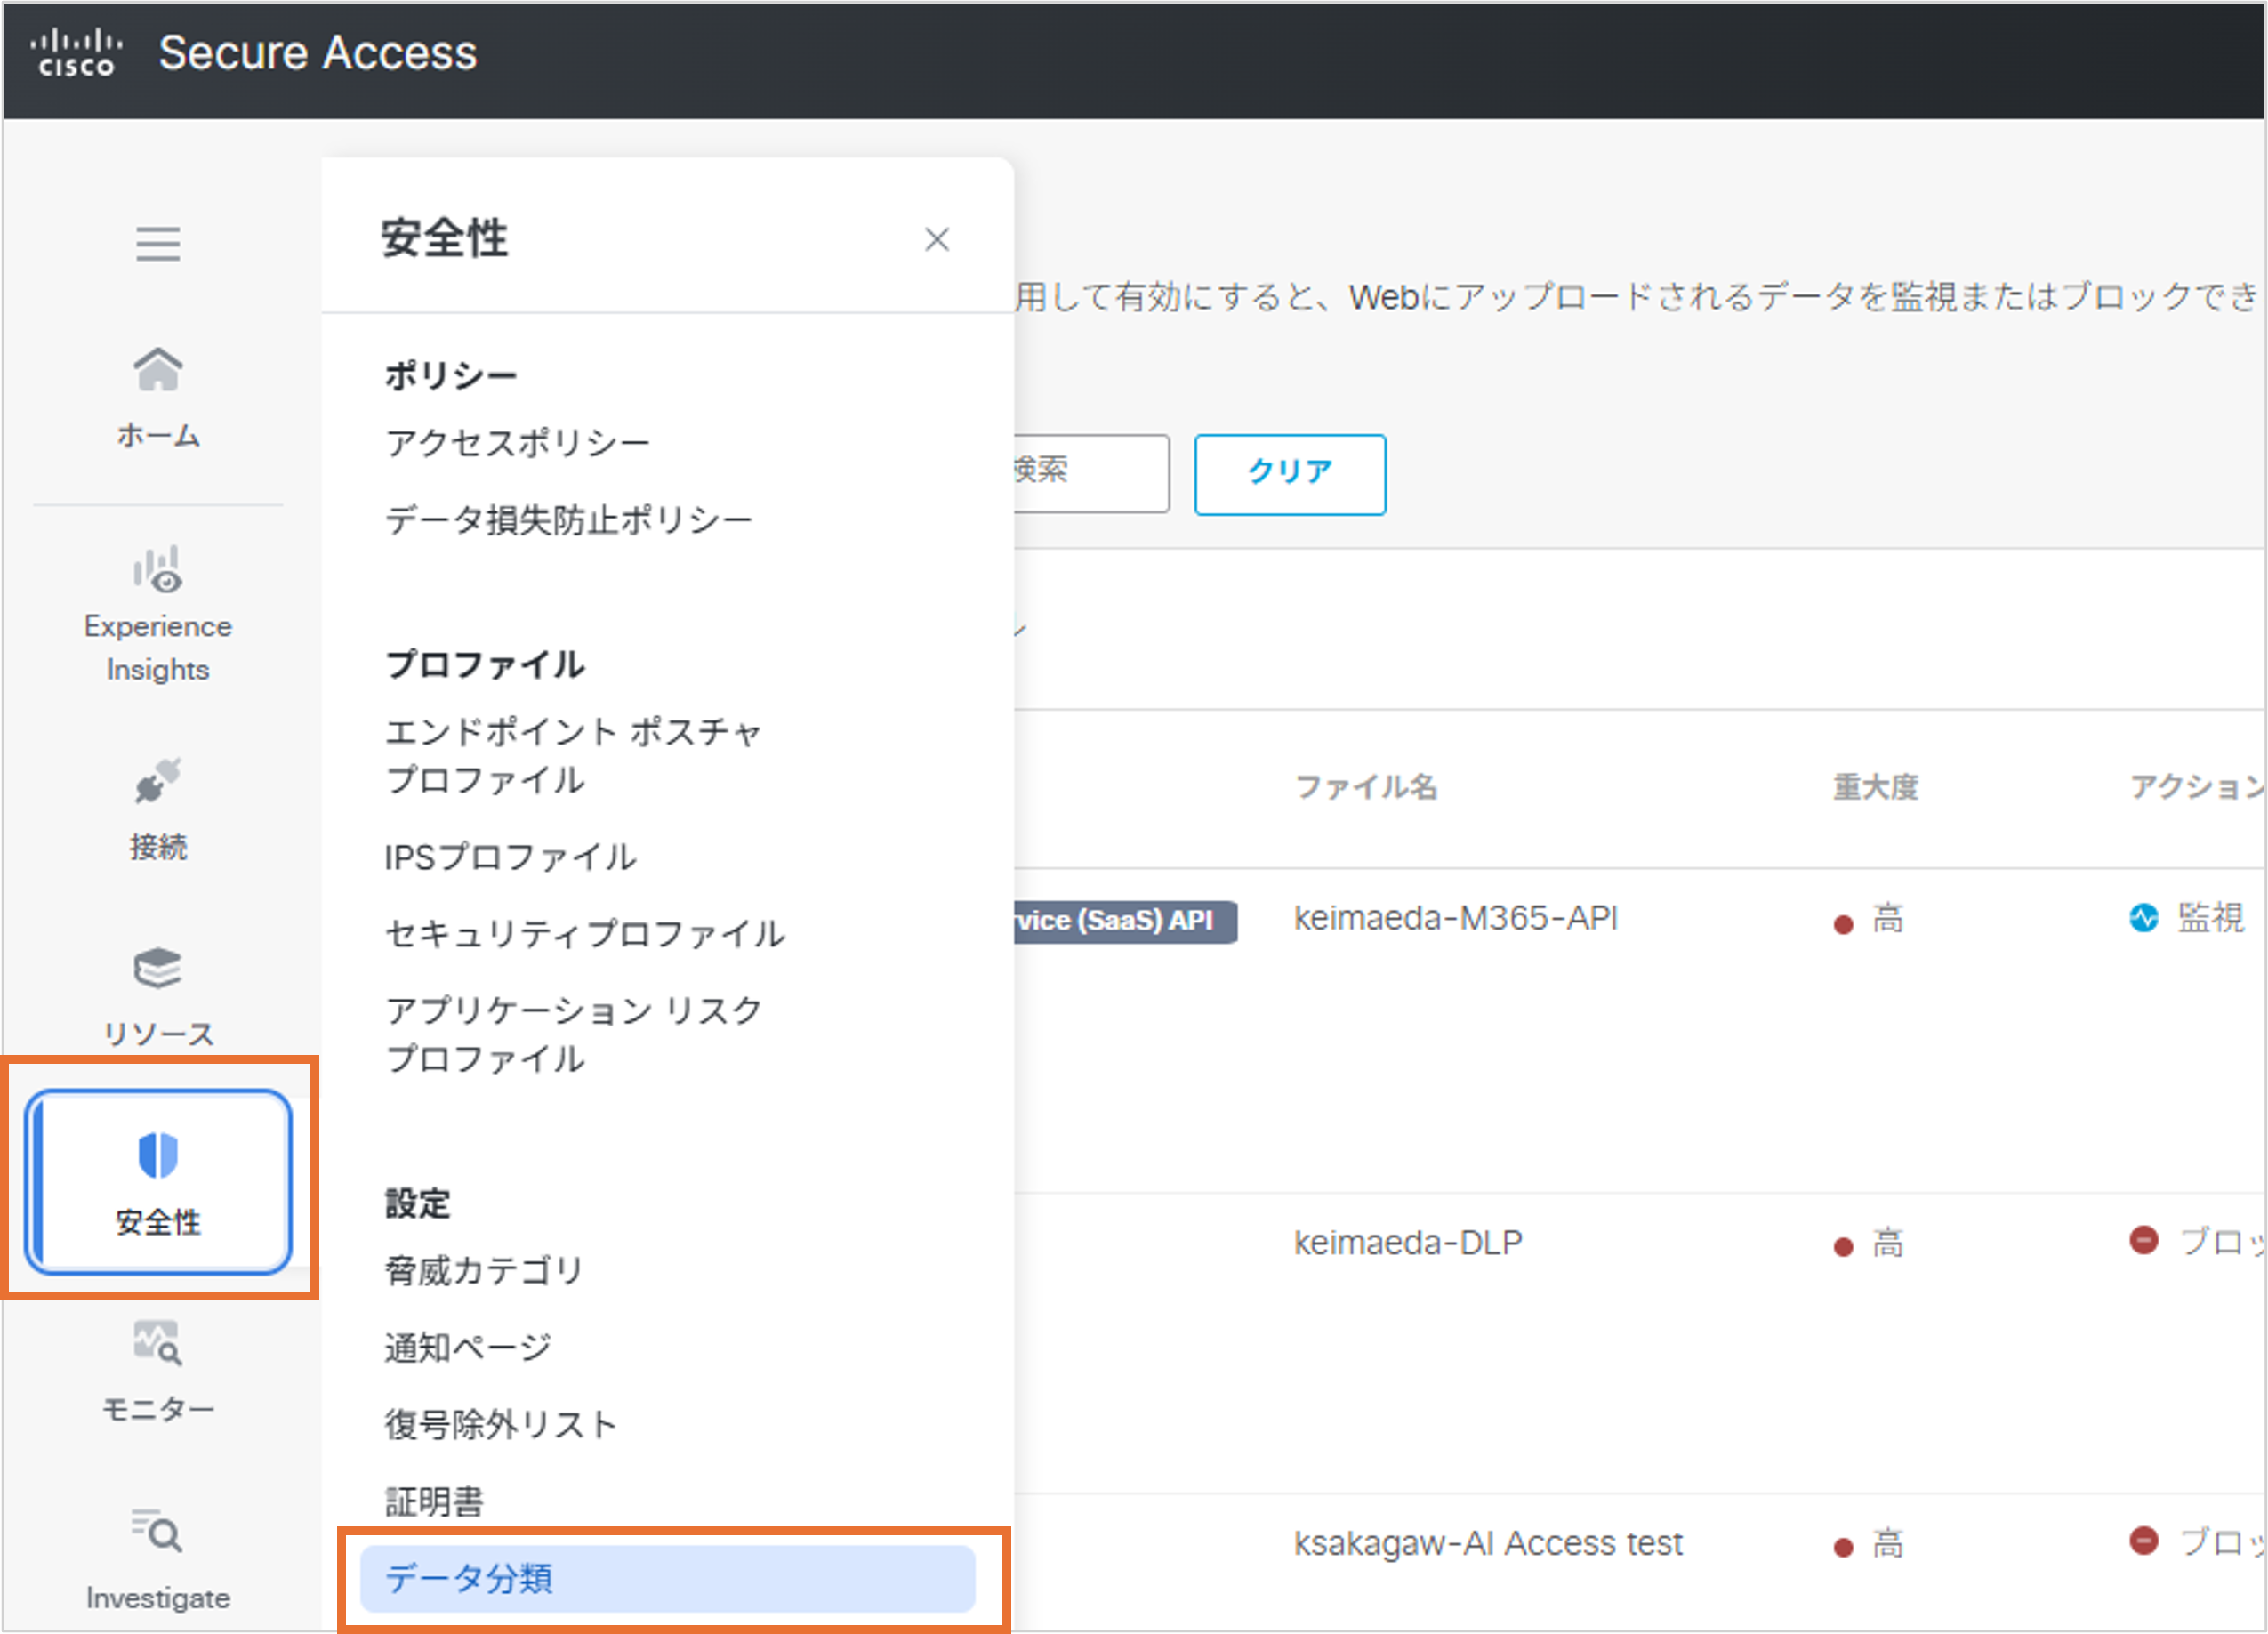Close the 安全性 panel with X
The width and height of the screenshot is (2268, 1634).
click(937, 240)
